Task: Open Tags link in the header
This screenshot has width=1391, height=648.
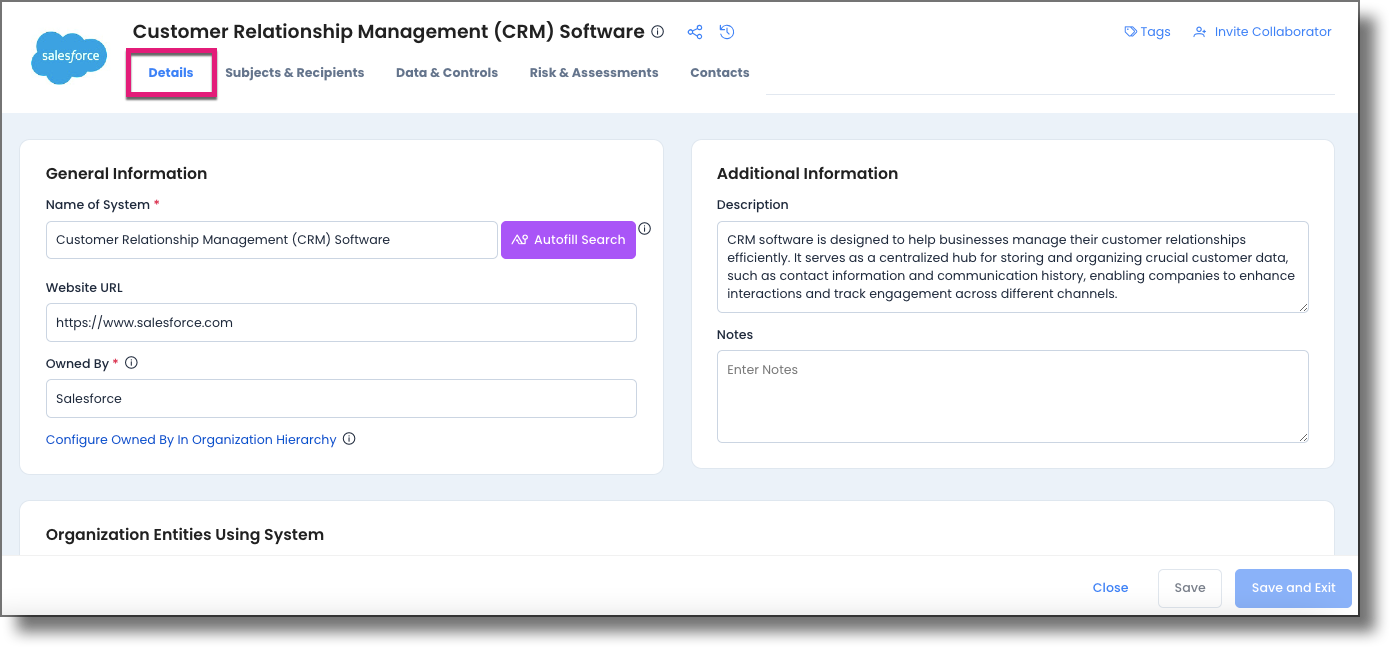Action: tap(1155, 32)
